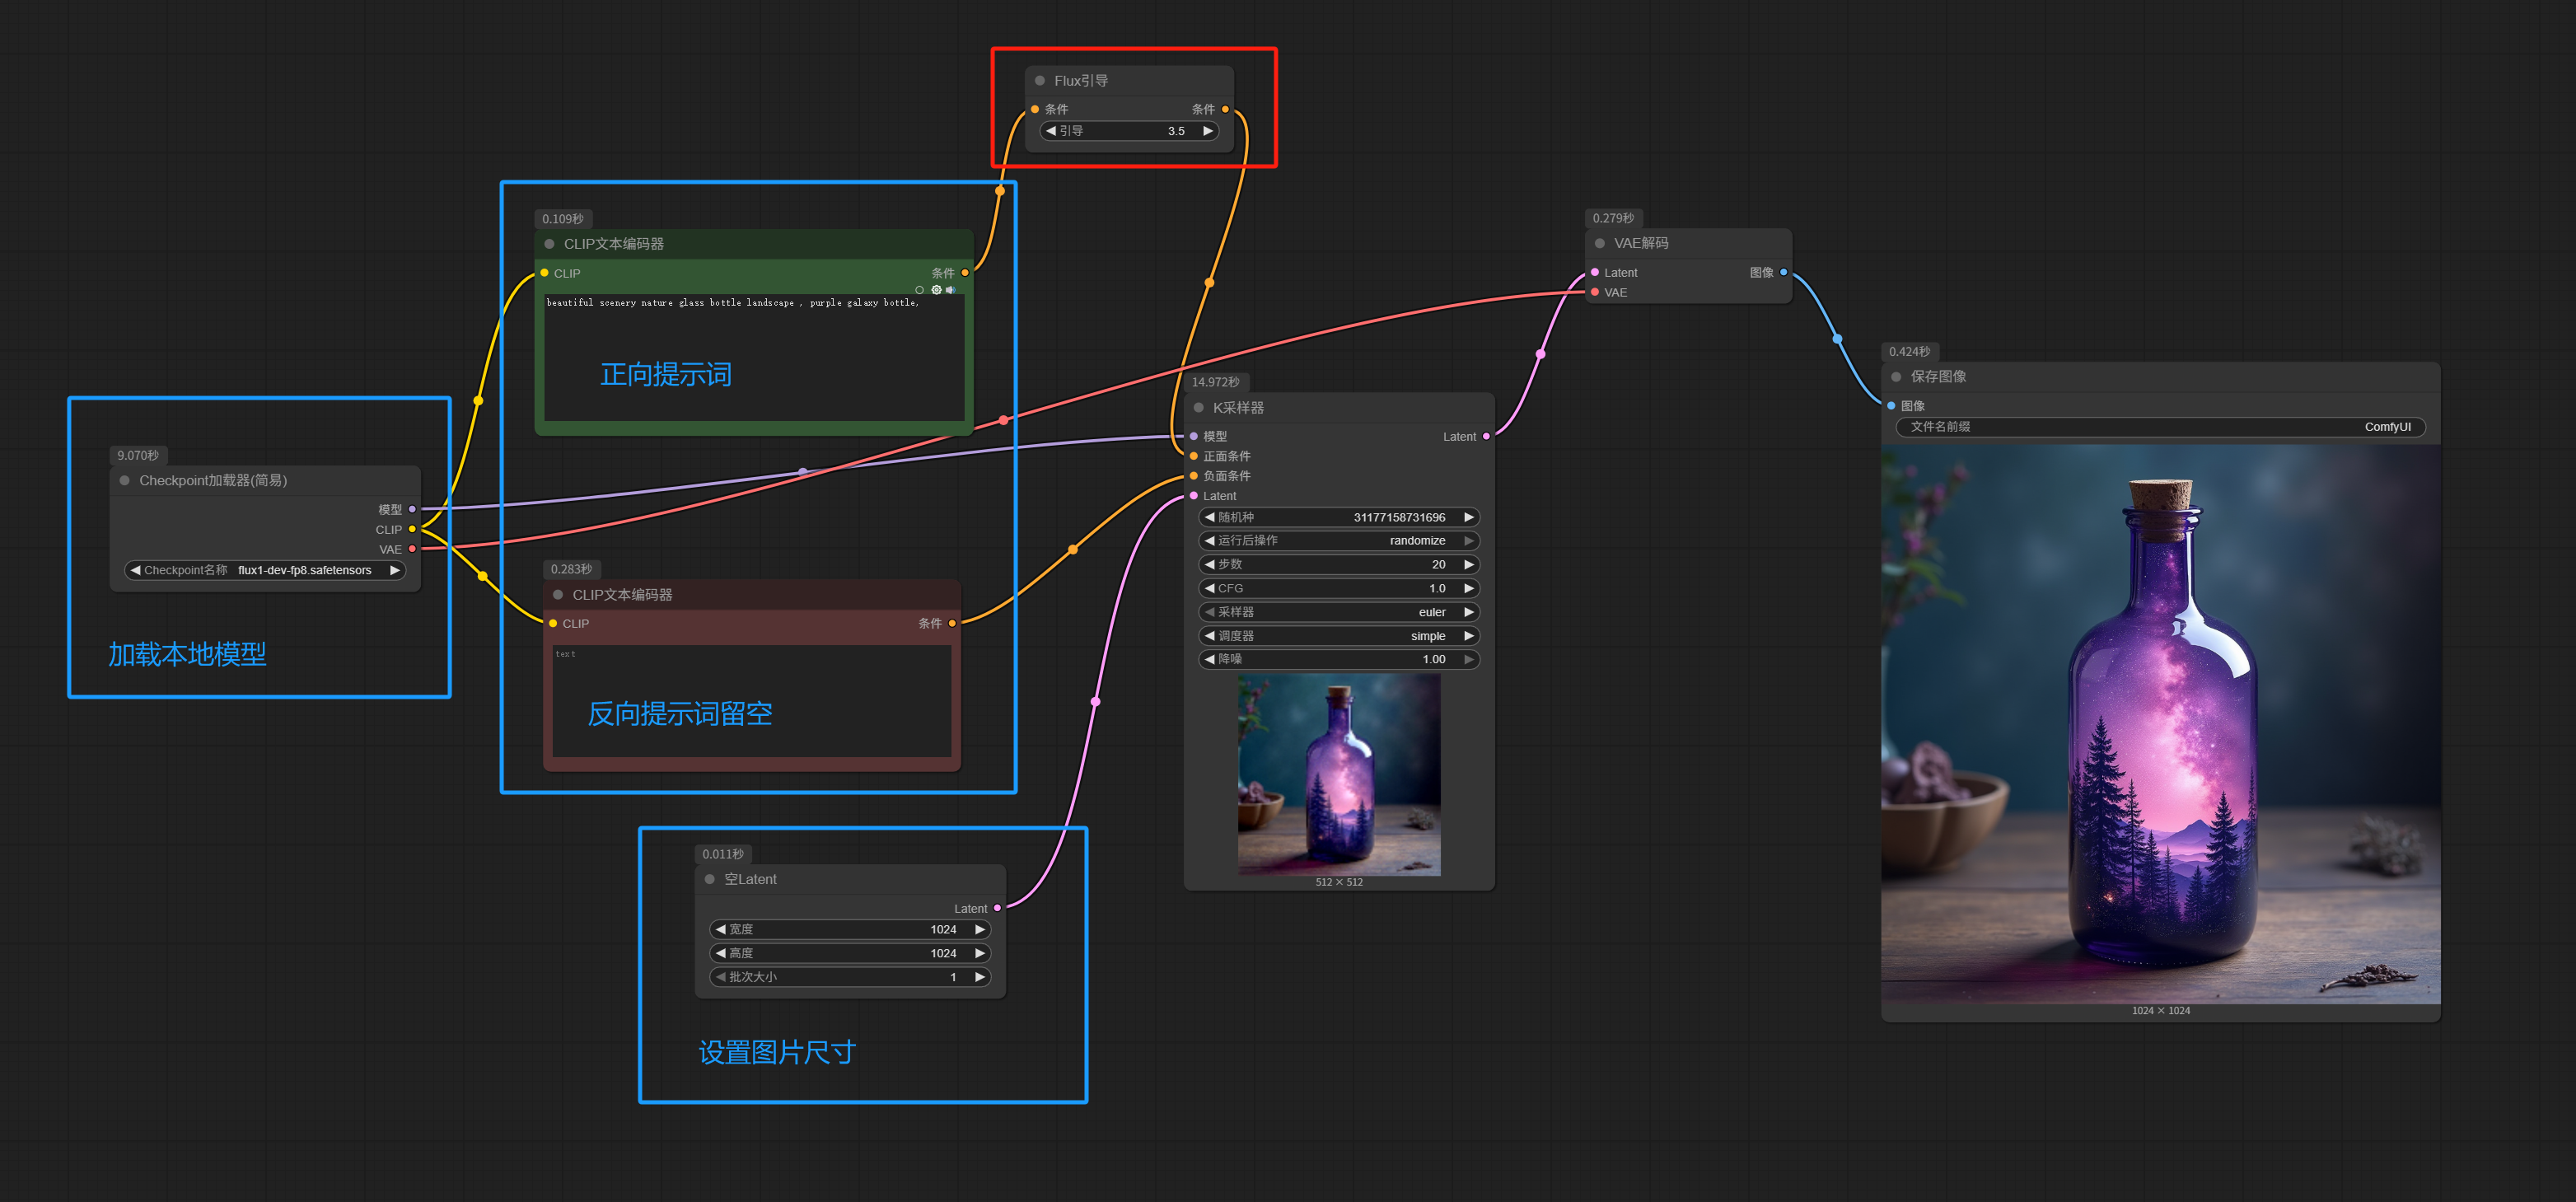Click the 空Latent node collapse dot

710,879
